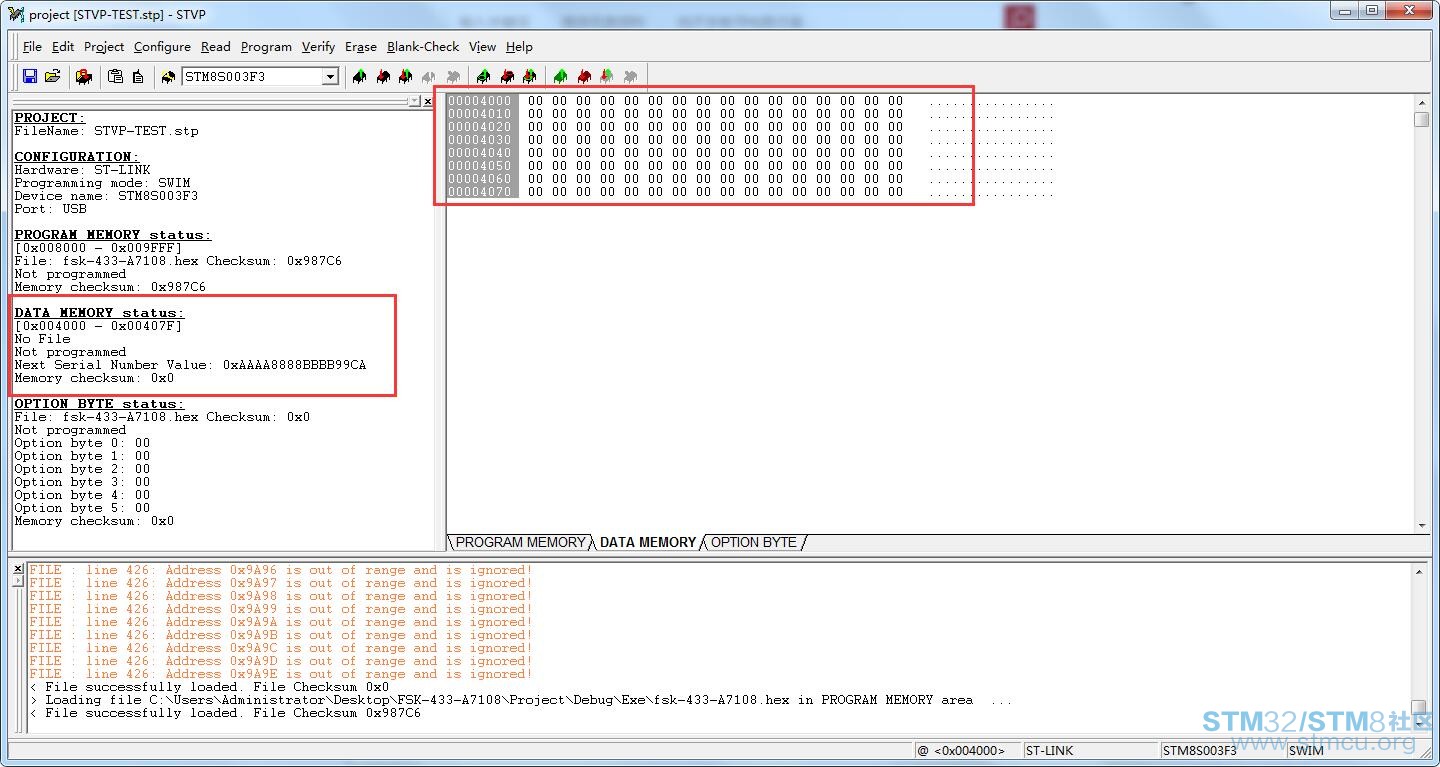This screenshot has height=767, width=1440.
Task: Click the first black chip with green arrow icon
Action: (x=359, y=76)
